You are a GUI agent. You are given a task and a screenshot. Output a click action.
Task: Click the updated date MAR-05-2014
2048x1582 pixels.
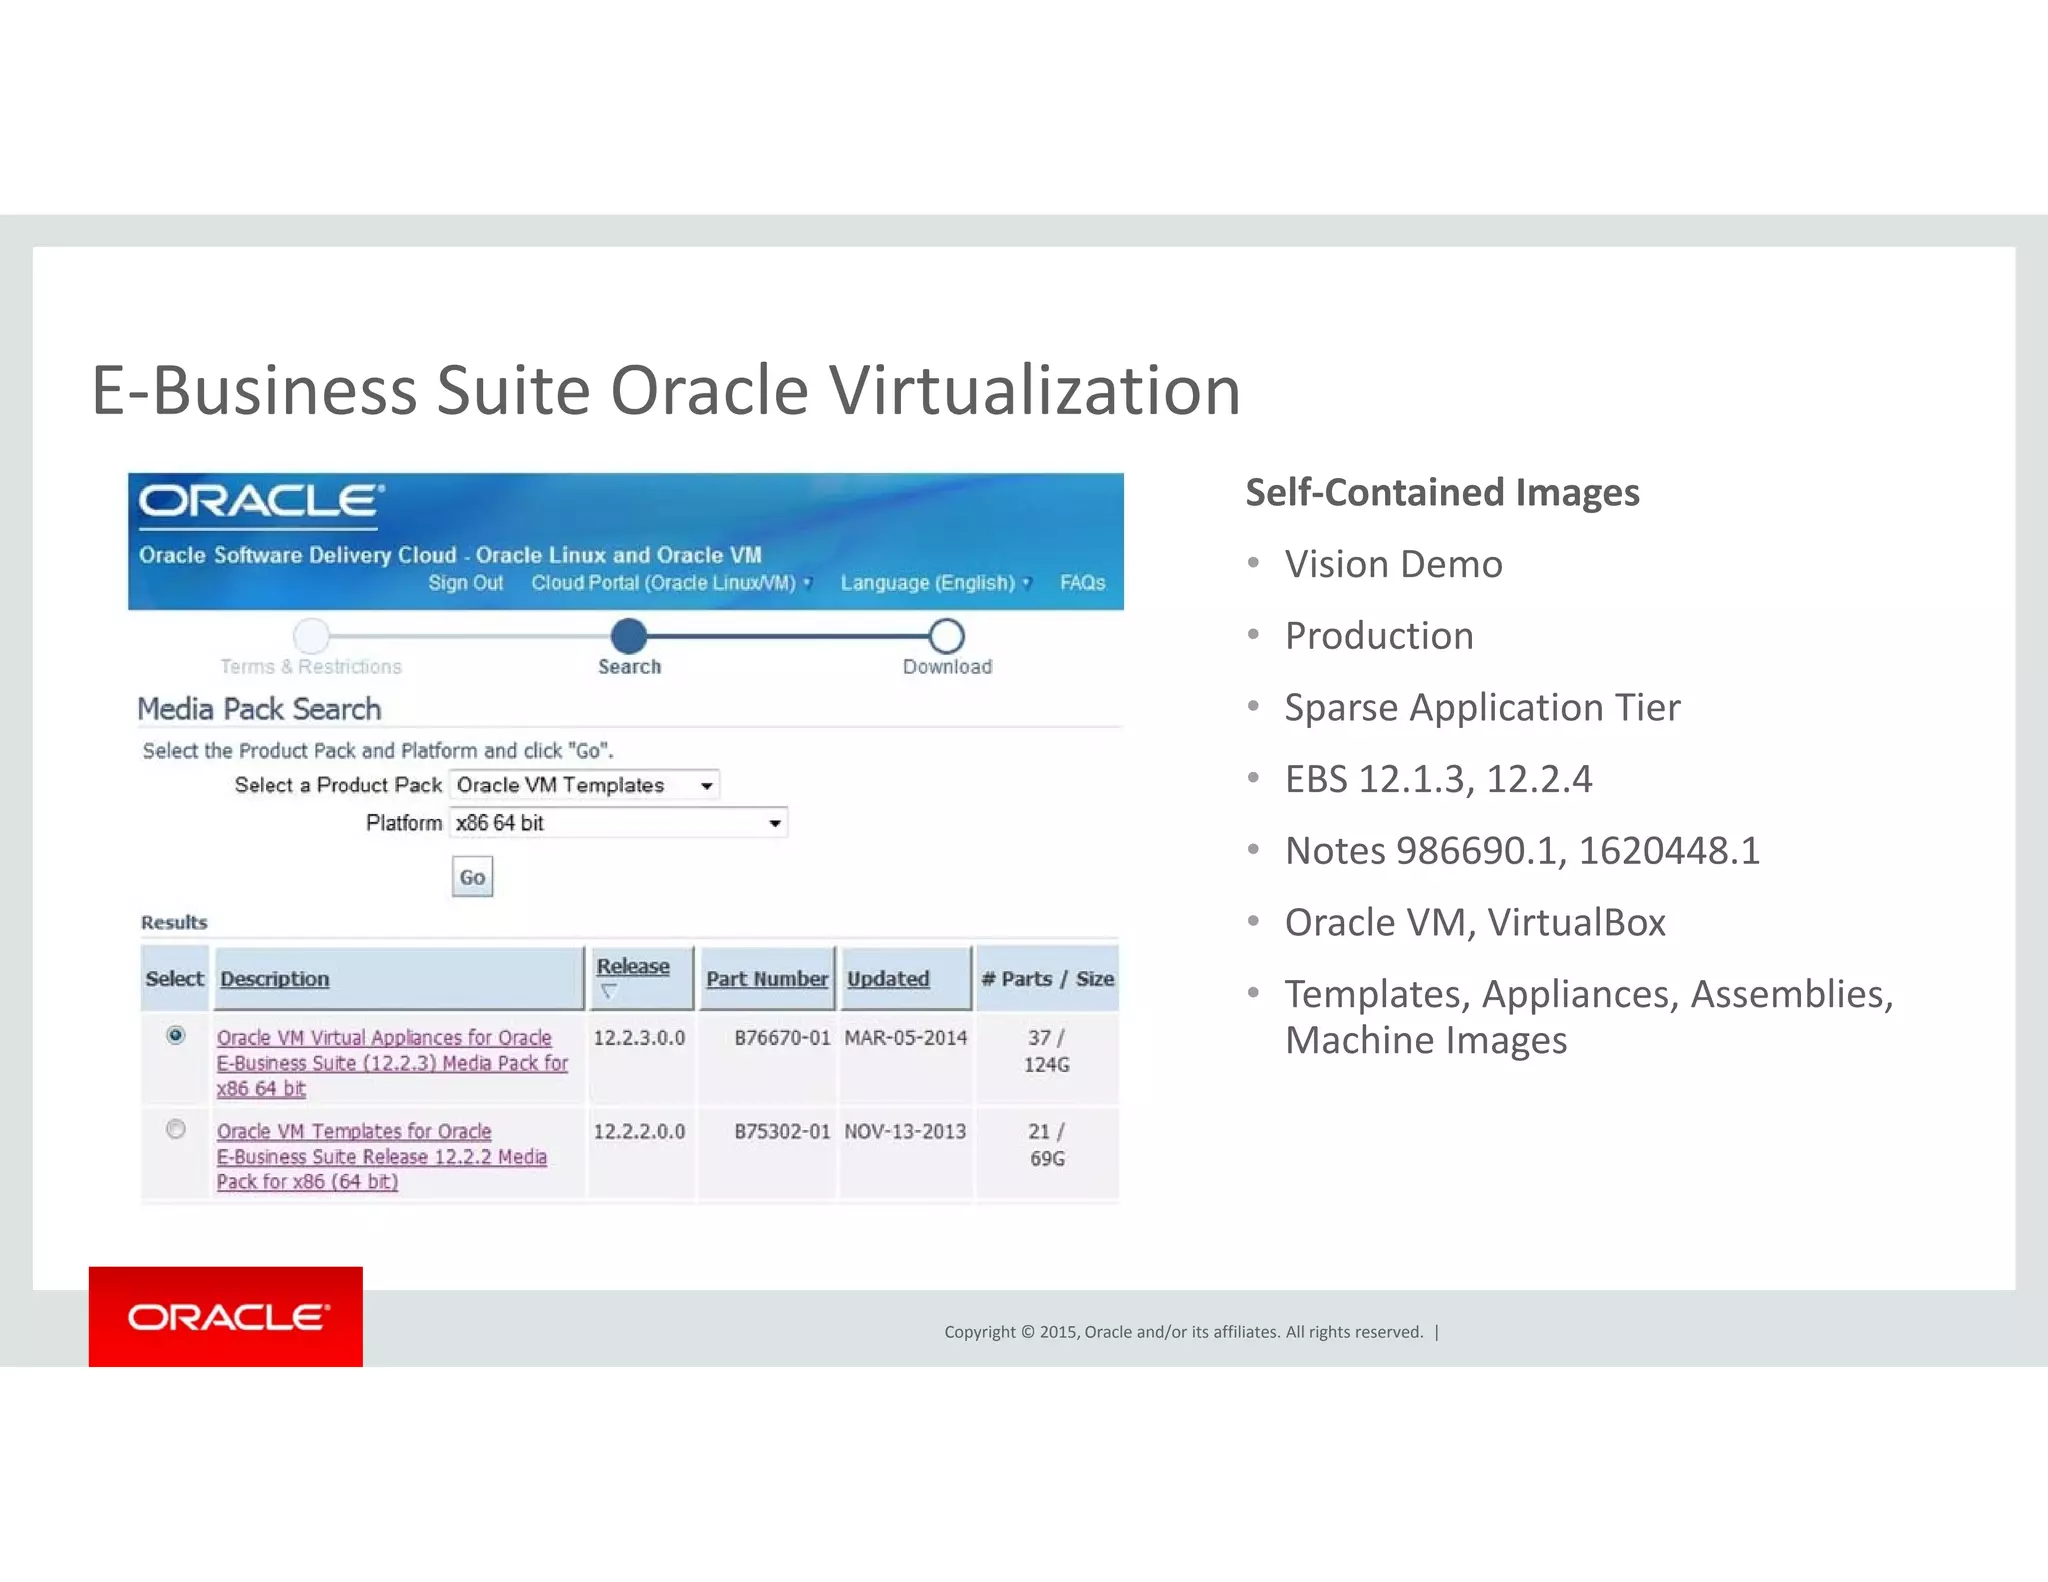point(906,1038)
